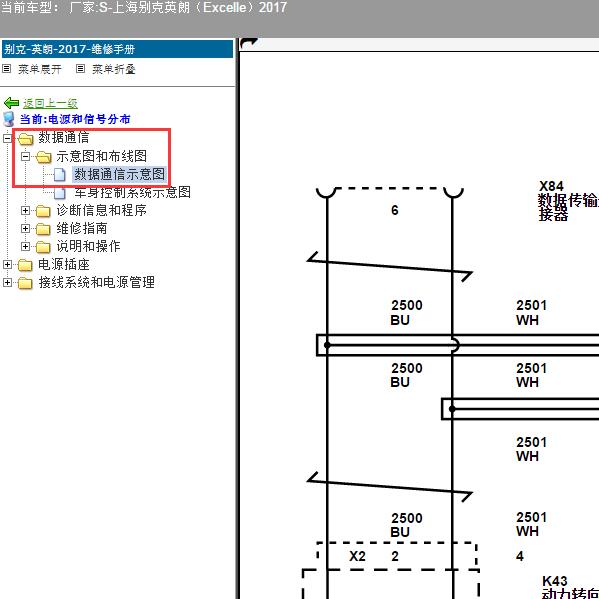Screen dimensions: 599x599
Task: Click the curved arrow icon above diagram
Action: pyautogui.click(x=249, y=43)
